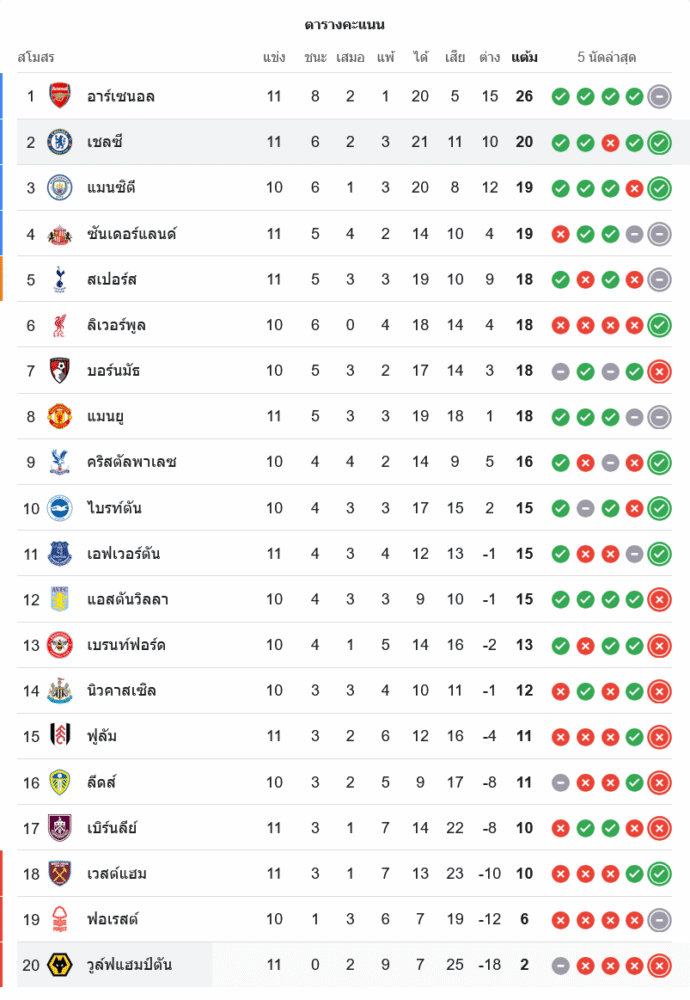
Task: Click the Arsenal club crest
Action: [x=60, y=96]
